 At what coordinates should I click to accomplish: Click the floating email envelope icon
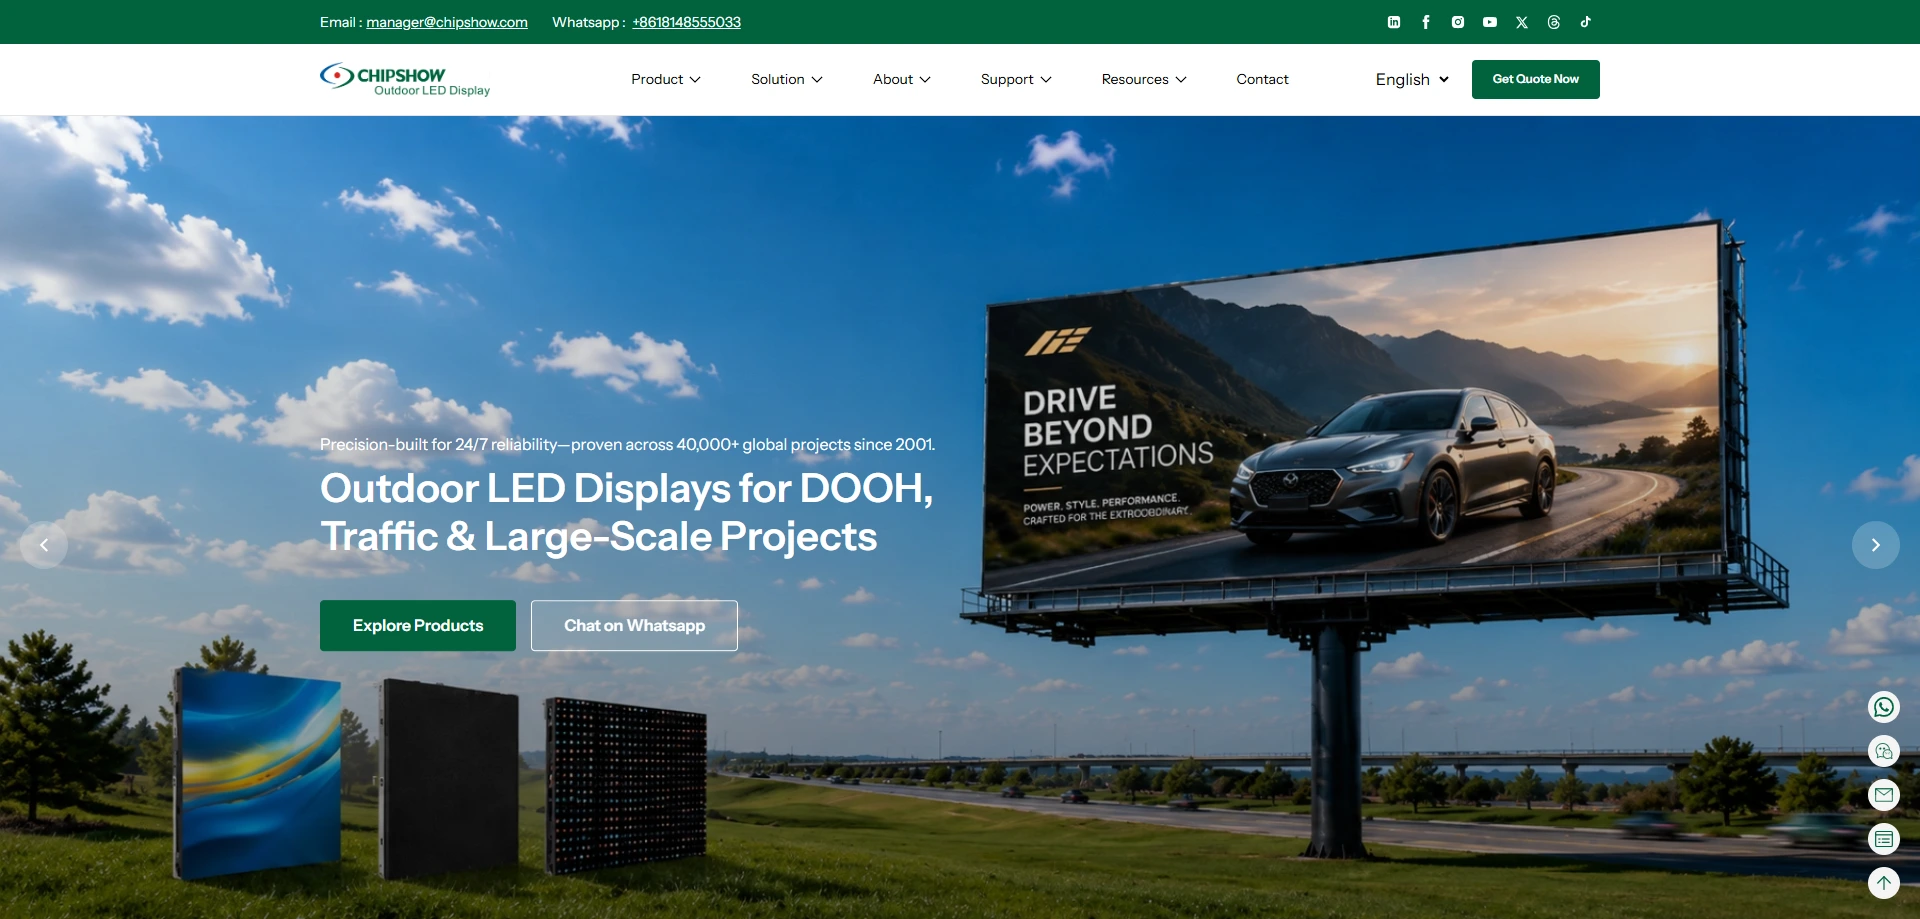point(1884,795)
